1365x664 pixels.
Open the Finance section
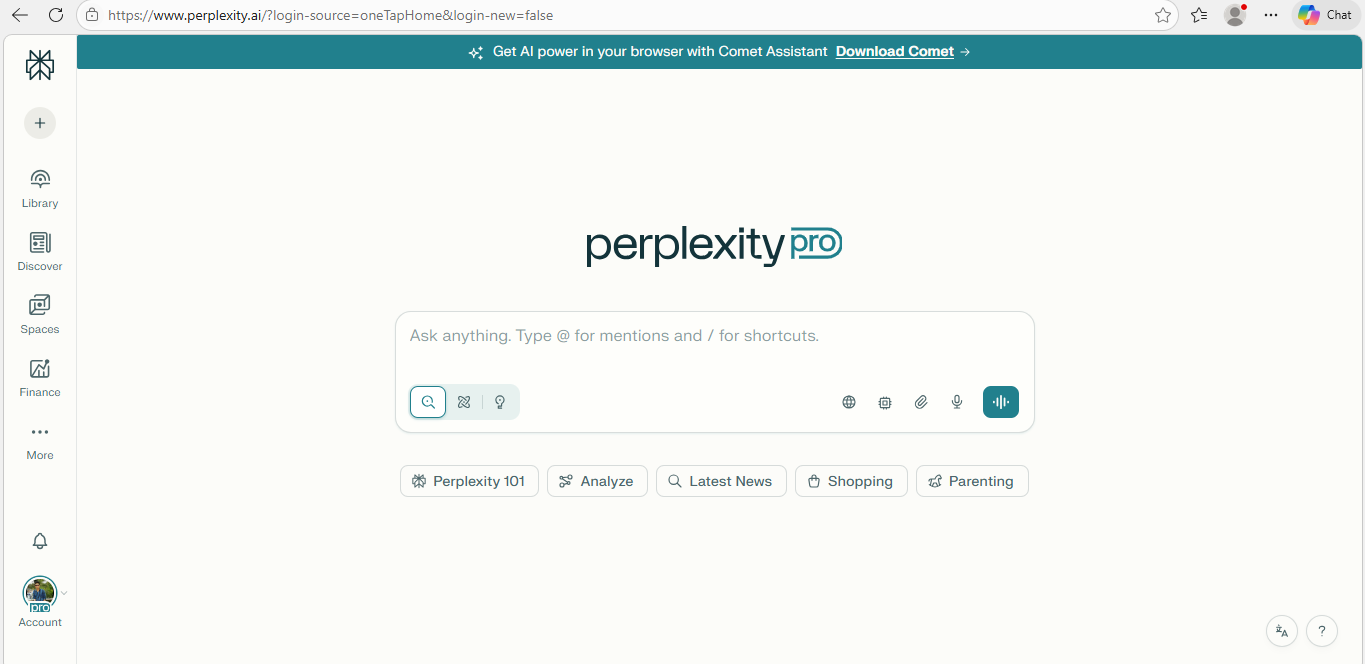point(39,376)
